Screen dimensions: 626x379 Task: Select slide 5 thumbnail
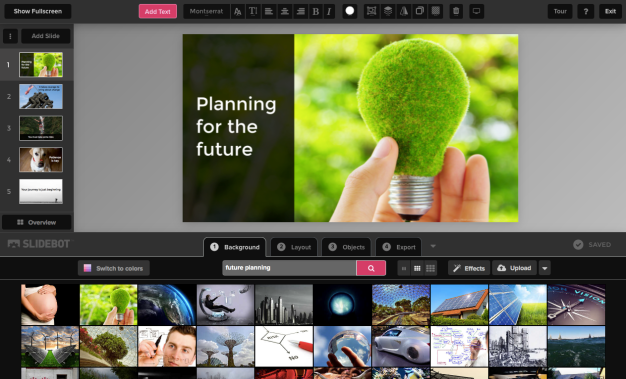click(x=41, y=191)
